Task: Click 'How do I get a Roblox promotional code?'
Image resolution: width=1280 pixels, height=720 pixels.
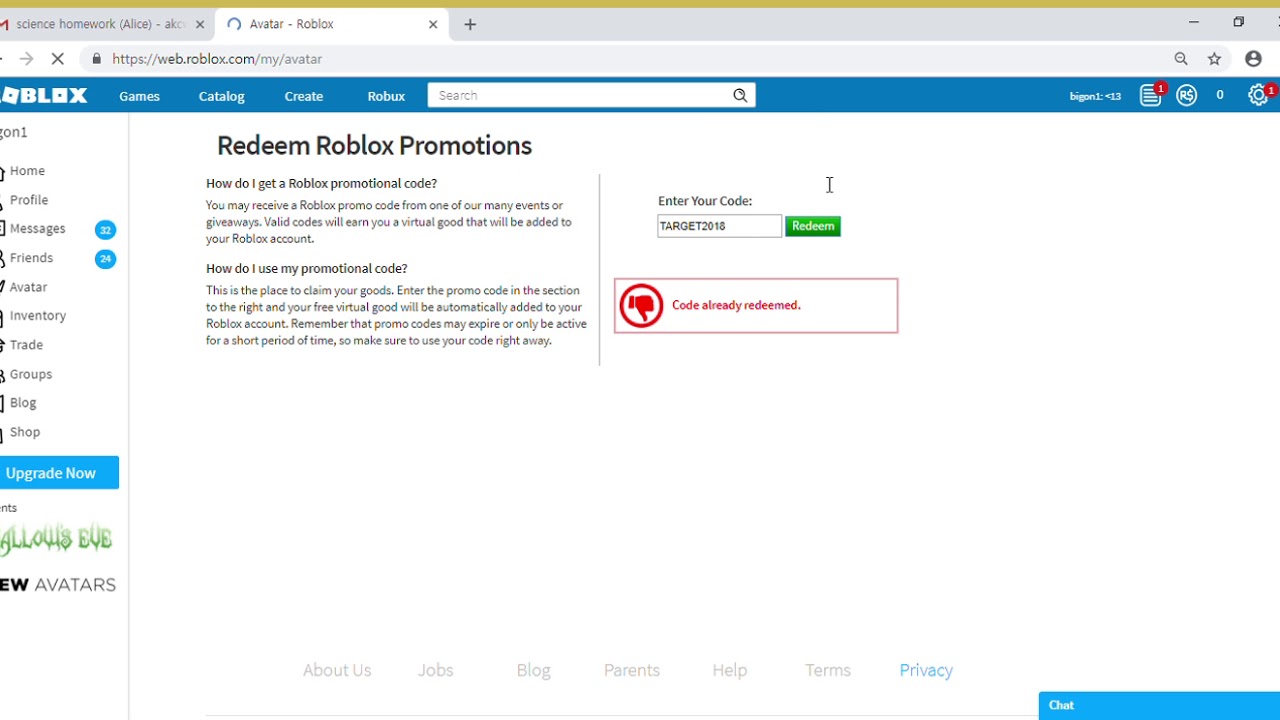Action: [321, 183]
